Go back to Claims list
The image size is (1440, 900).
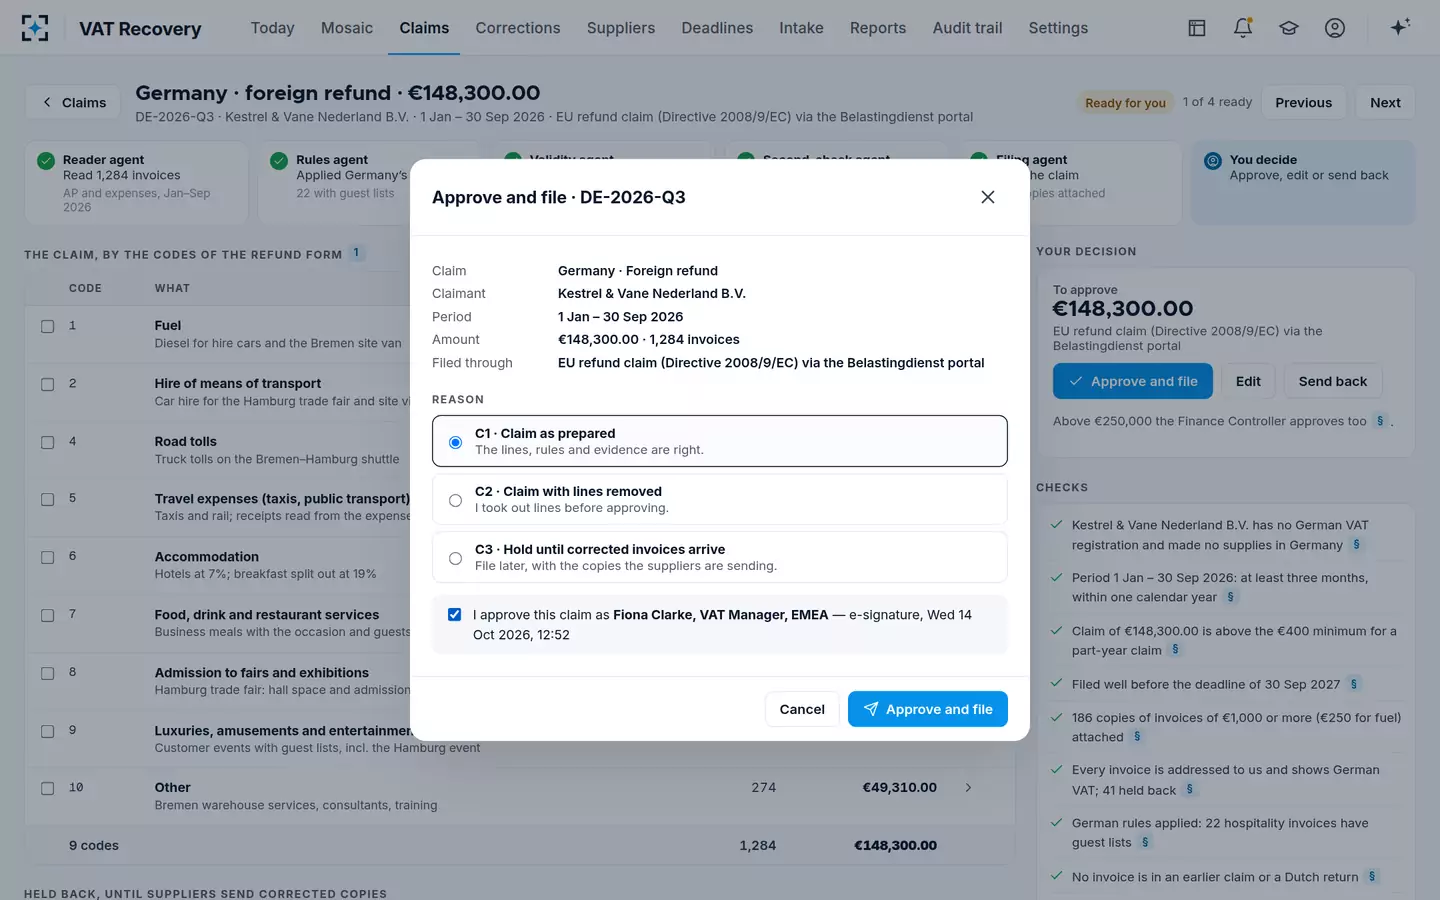pos(73,103)
